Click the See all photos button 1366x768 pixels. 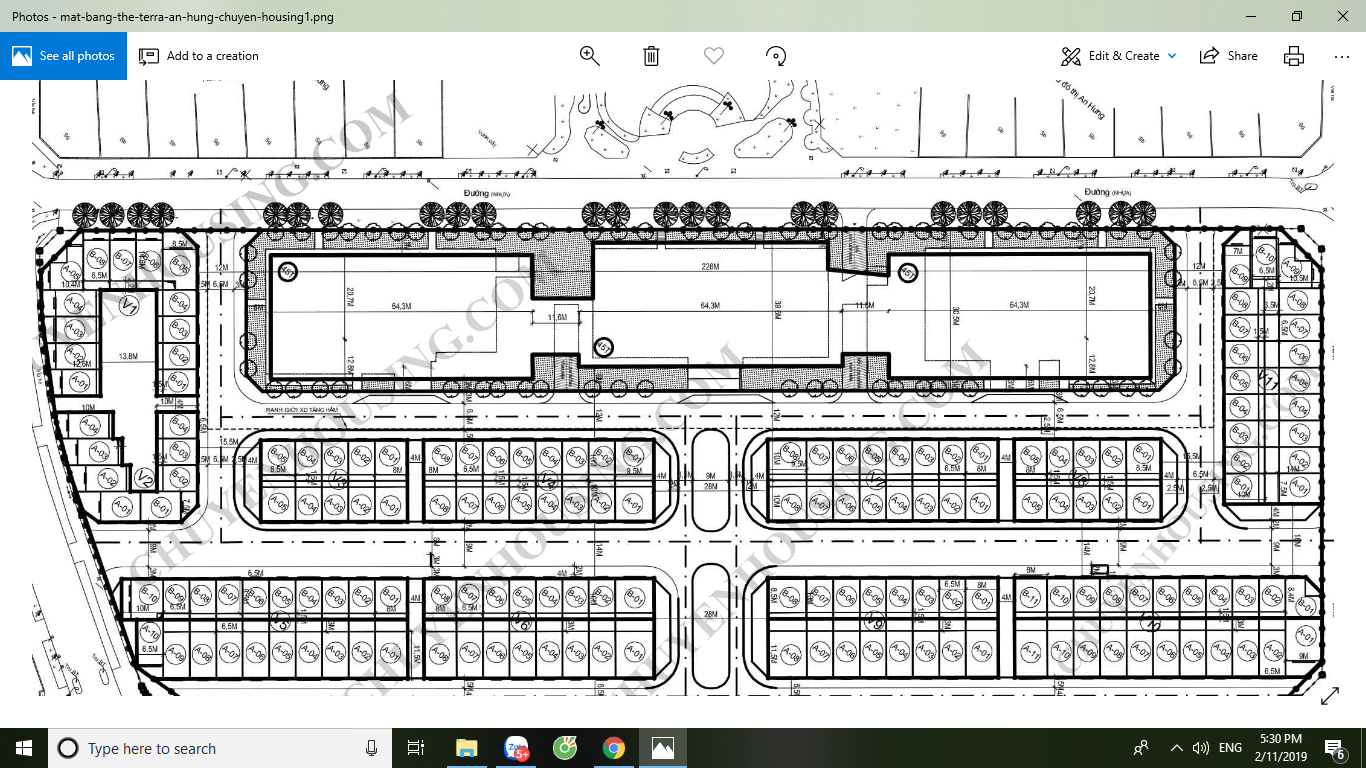coord(63,56)
